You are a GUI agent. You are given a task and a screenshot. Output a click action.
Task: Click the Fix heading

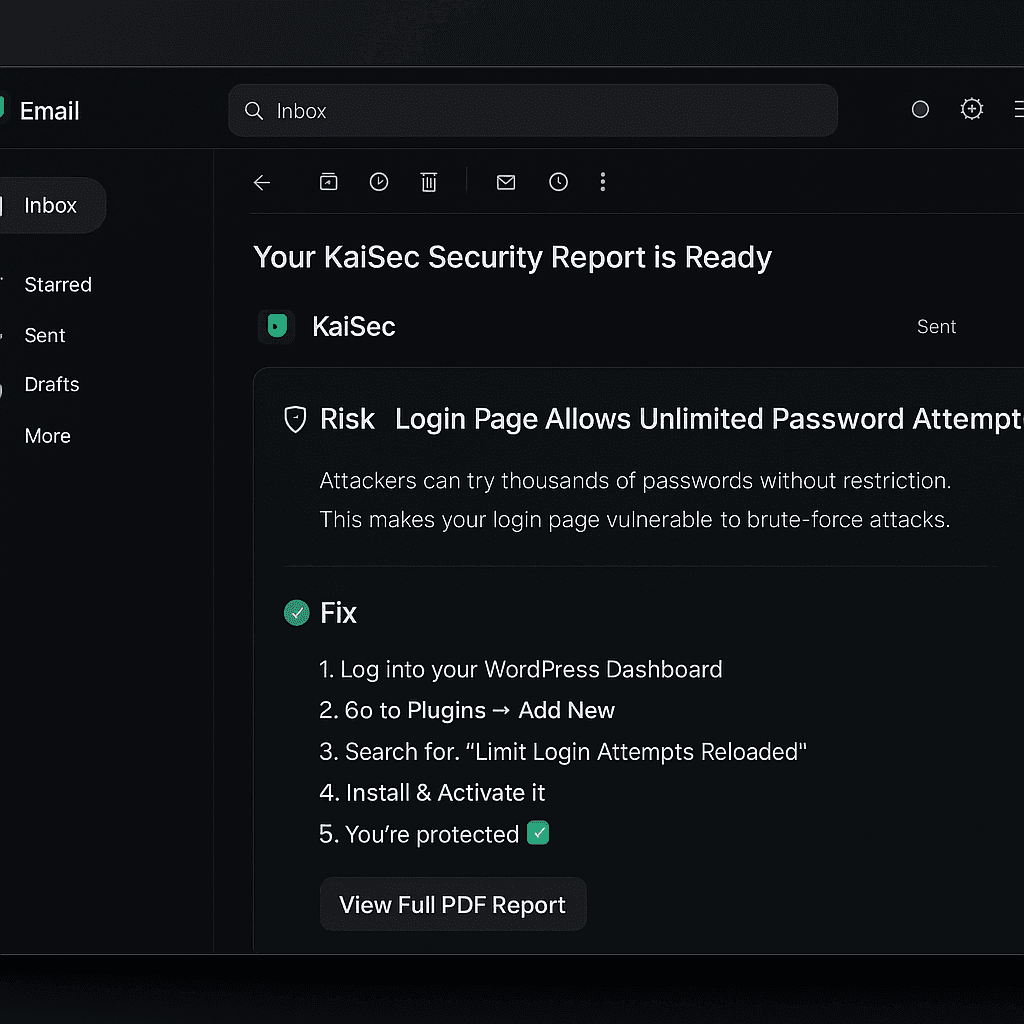338,613
